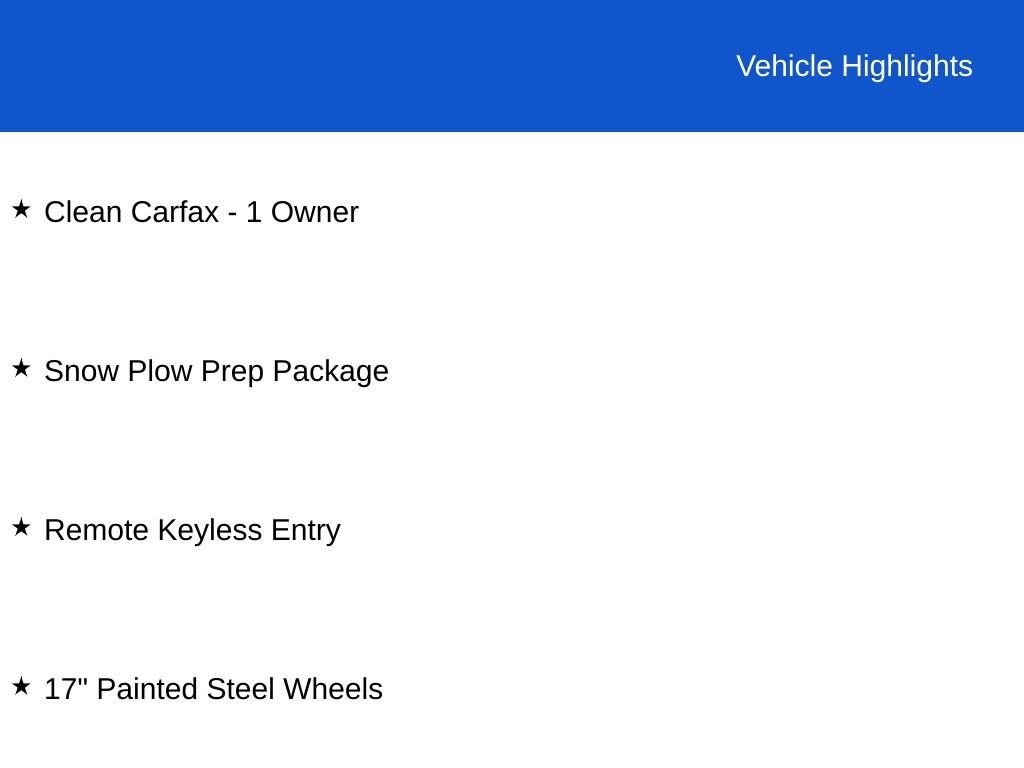Click the word Snow in second highlight

(x=82, y=371)
